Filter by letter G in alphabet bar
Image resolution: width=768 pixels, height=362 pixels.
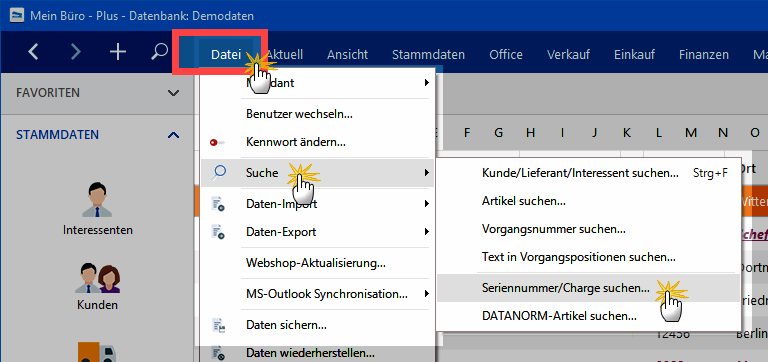(499, 132)
